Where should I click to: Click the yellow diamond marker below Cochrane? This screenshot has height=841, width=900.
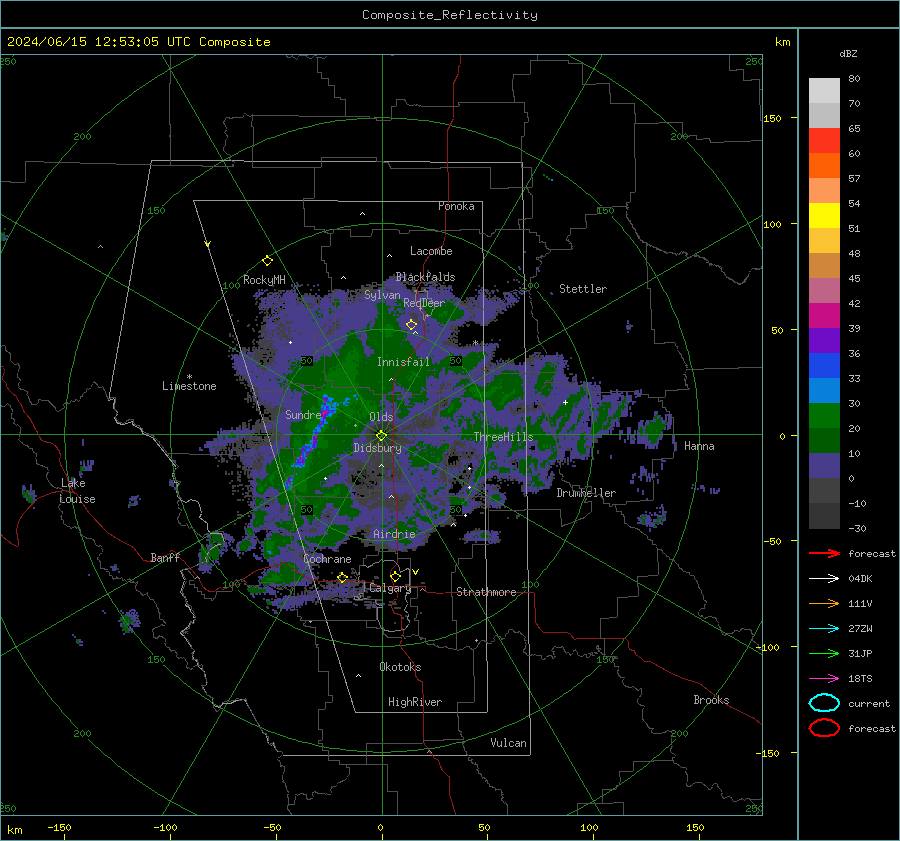tap(343, 577)
